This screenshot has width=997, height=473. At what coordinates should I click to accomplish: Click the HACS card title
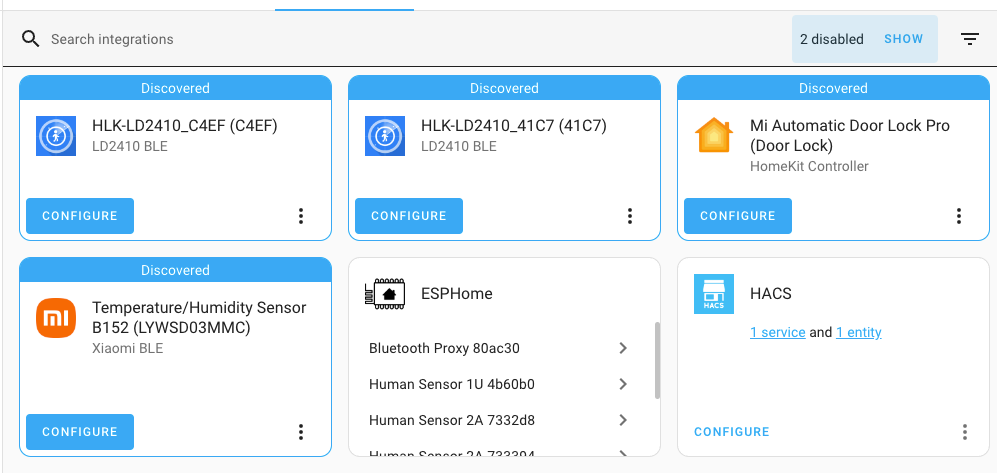771,294
